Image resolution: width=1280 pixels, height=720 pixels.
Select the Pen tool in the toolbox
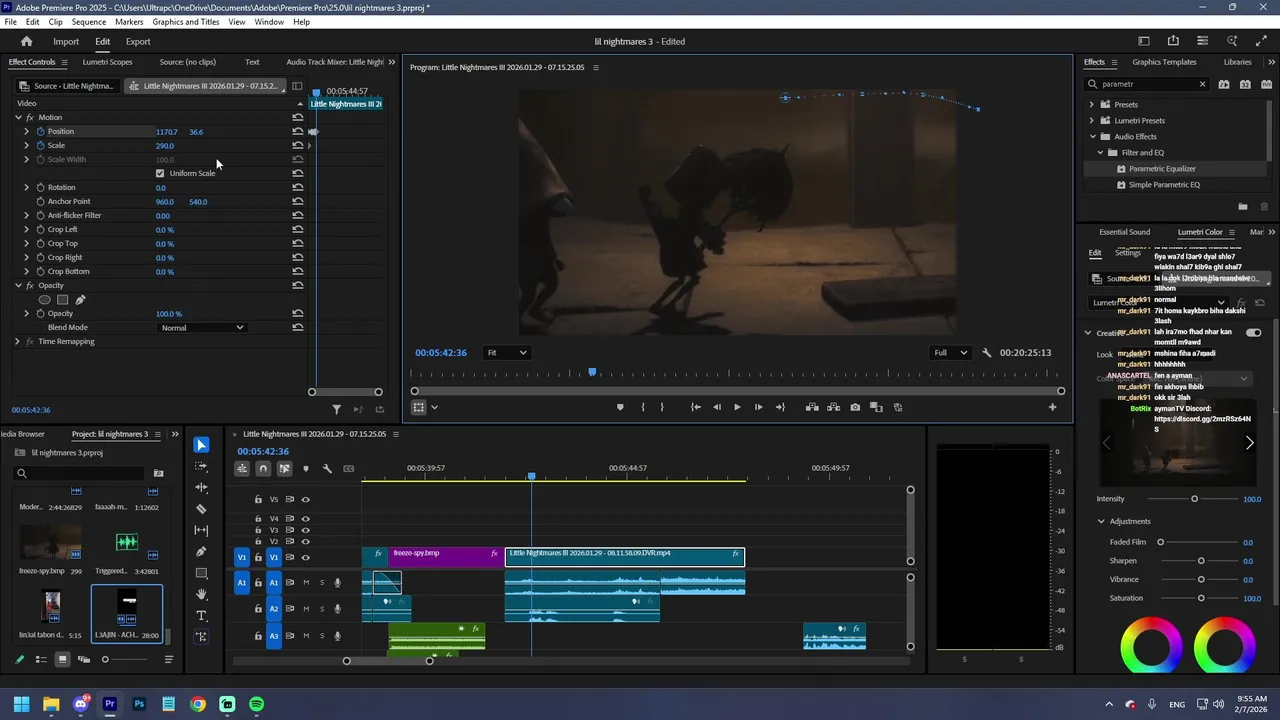coord(201,552)
